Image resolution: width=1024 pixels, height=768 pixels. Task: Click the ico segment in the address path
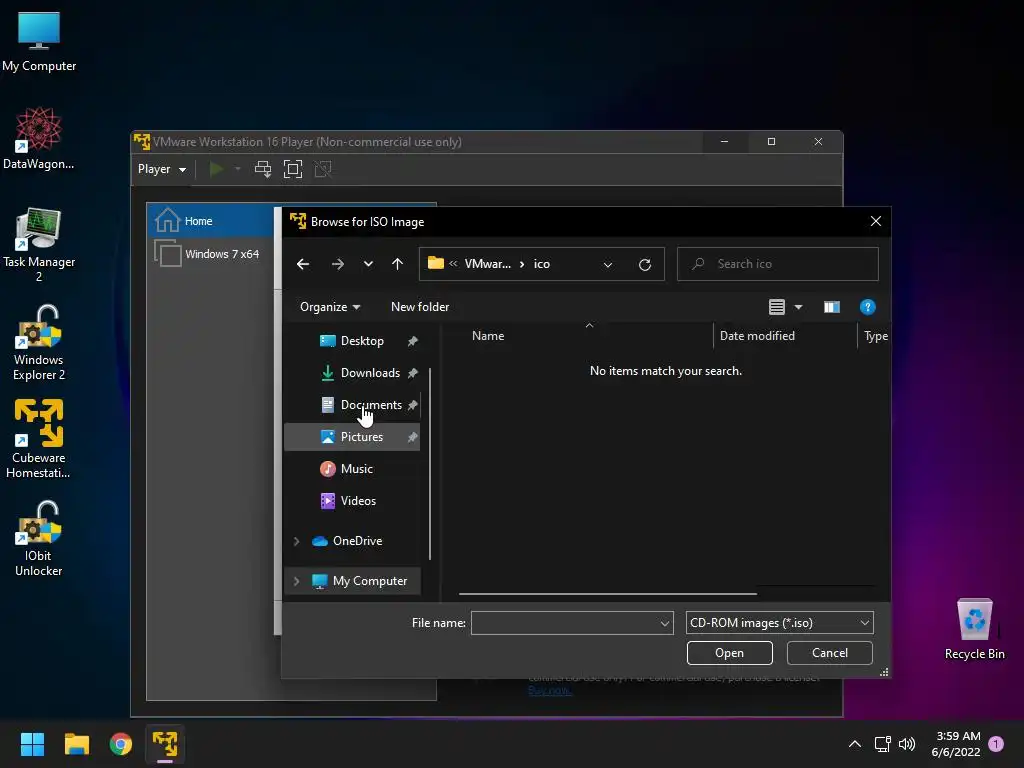(x=541, y=264)
